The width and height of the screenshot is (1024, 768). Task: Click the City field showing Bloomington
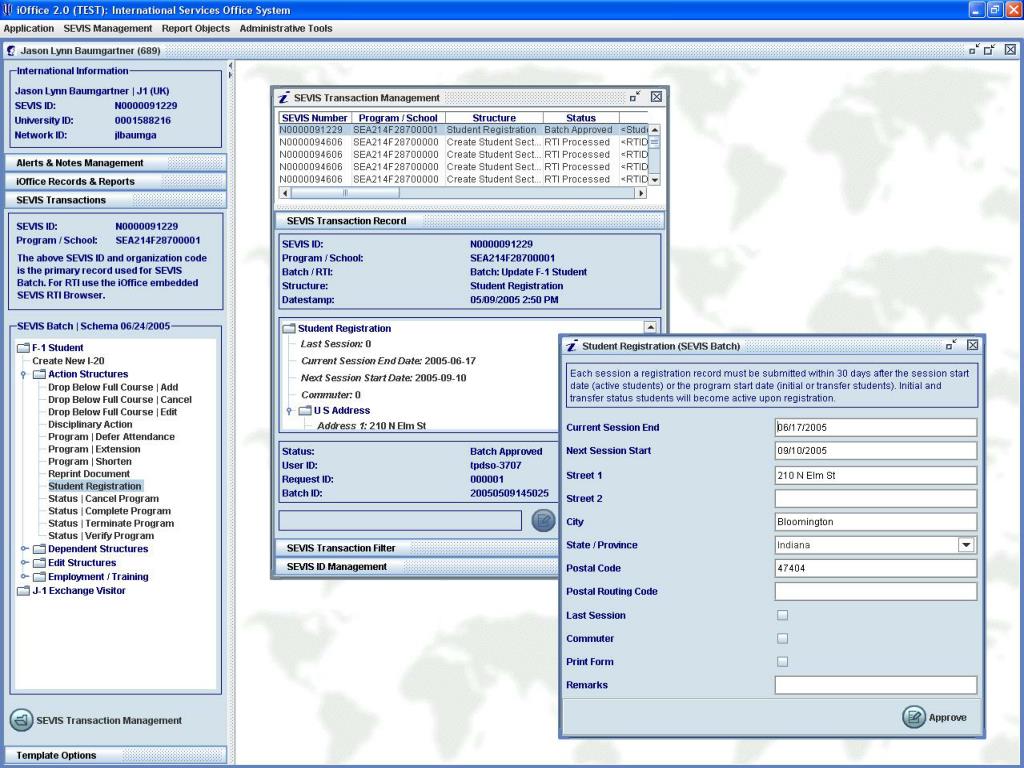[x=875, y=522]
